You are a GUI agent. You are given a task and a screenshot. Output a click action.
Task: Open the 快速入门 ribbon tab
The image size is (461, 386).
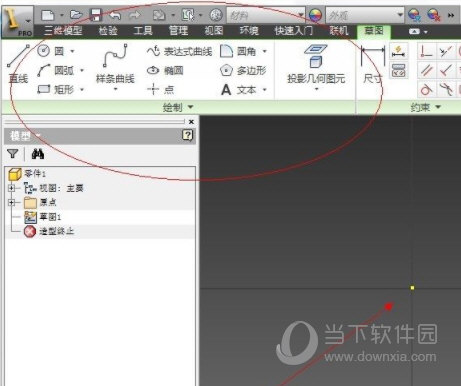(294, 31)
